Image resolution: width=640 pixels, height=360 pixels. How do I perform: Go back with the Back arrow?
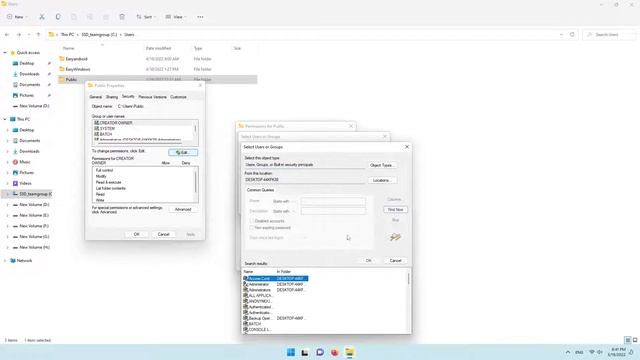tap(7, 35)
